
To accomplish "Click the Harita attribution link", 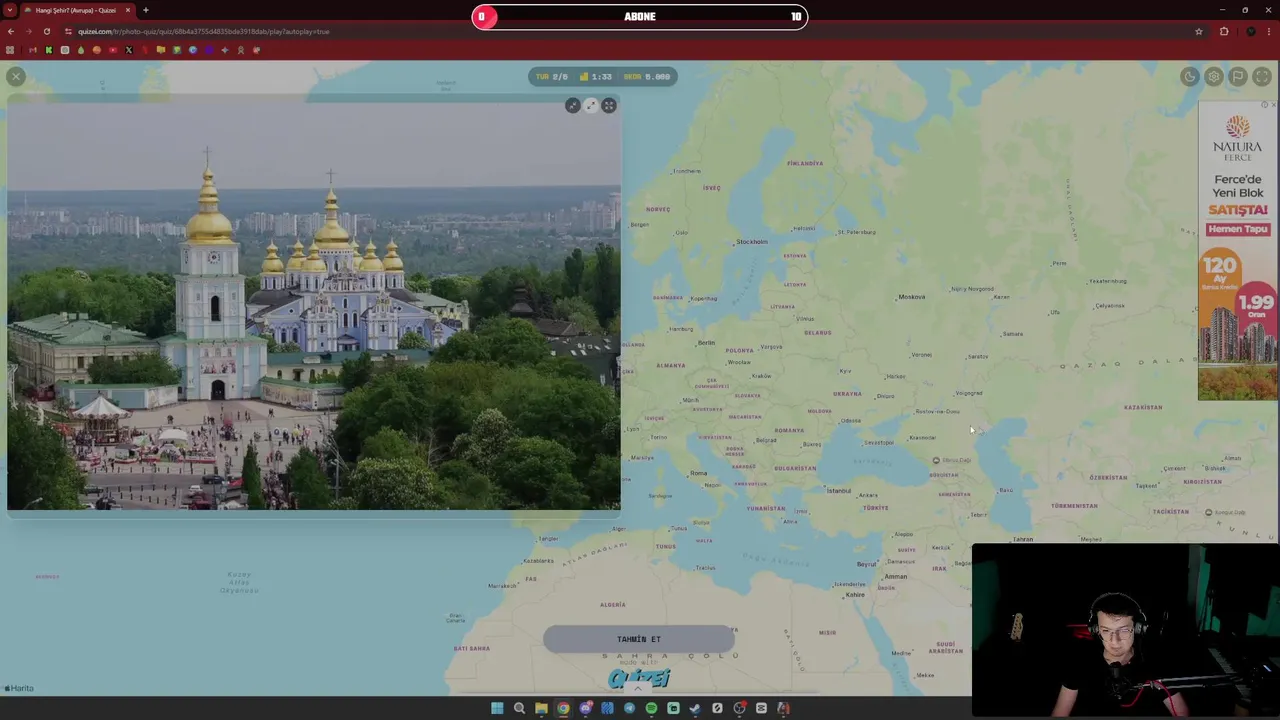I will pos(19,688).
